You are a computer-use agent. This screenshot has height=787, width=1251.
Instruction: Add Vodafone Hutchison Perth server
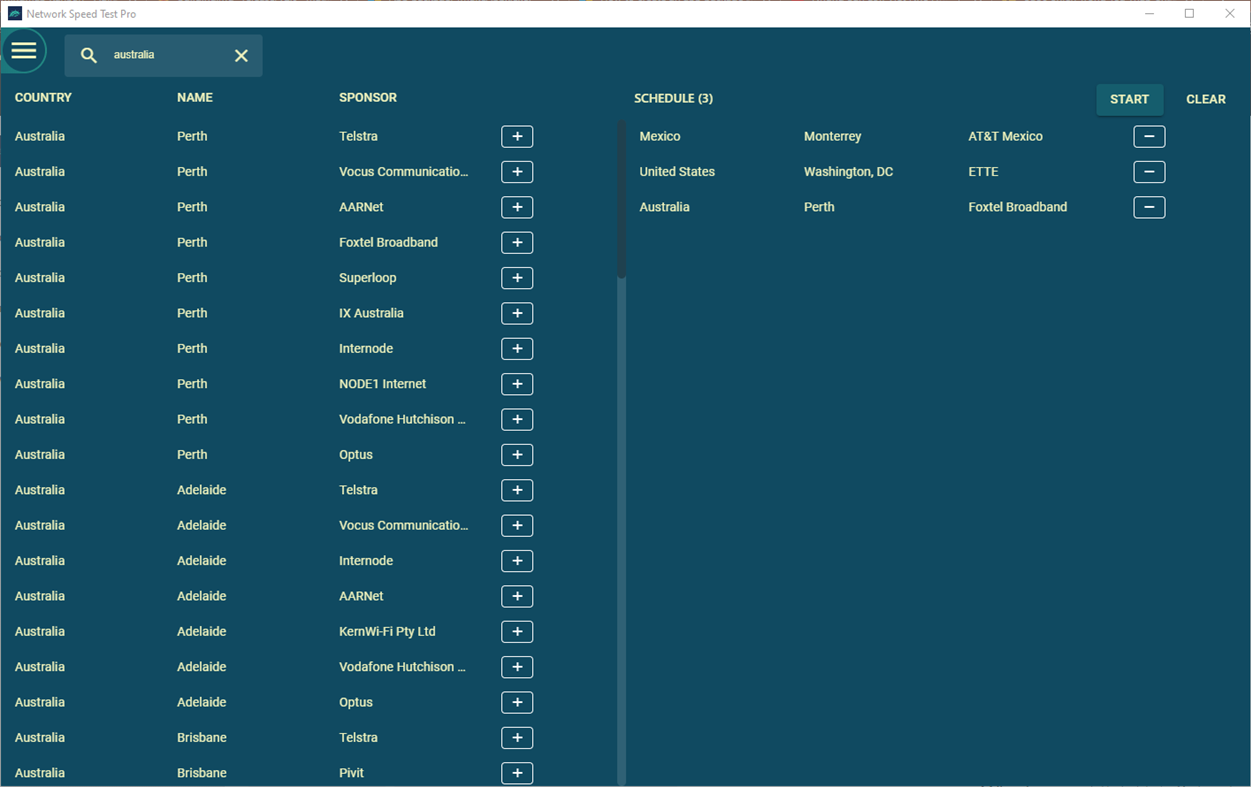click(x=517, y=419)
